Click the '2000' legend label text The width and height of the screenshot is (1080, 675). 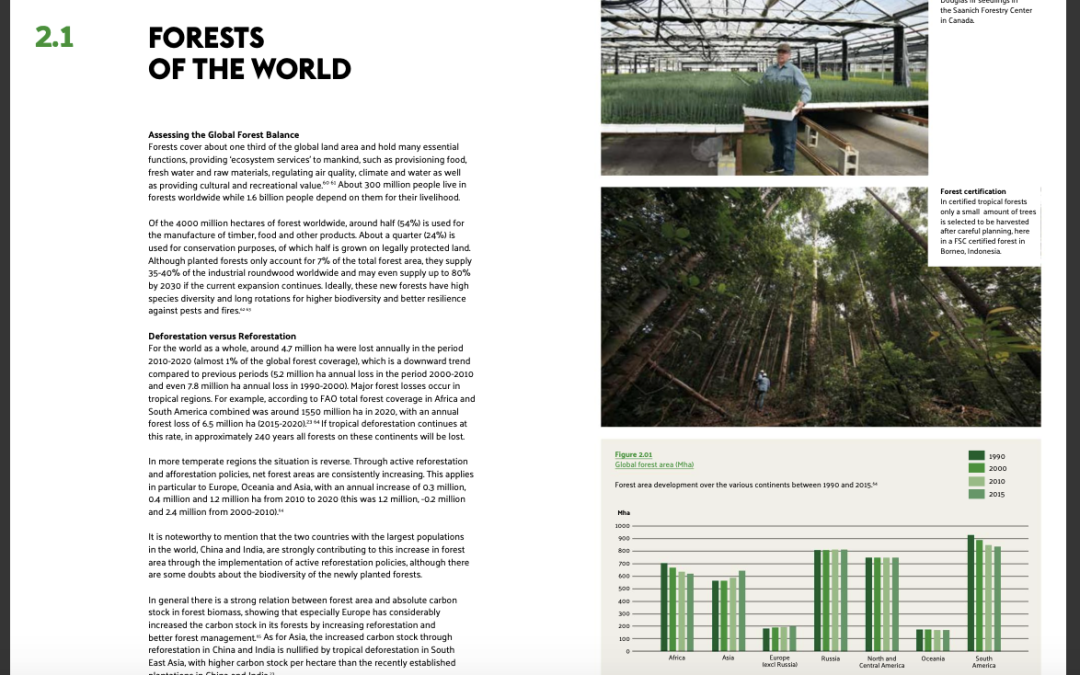coord(997,468)
